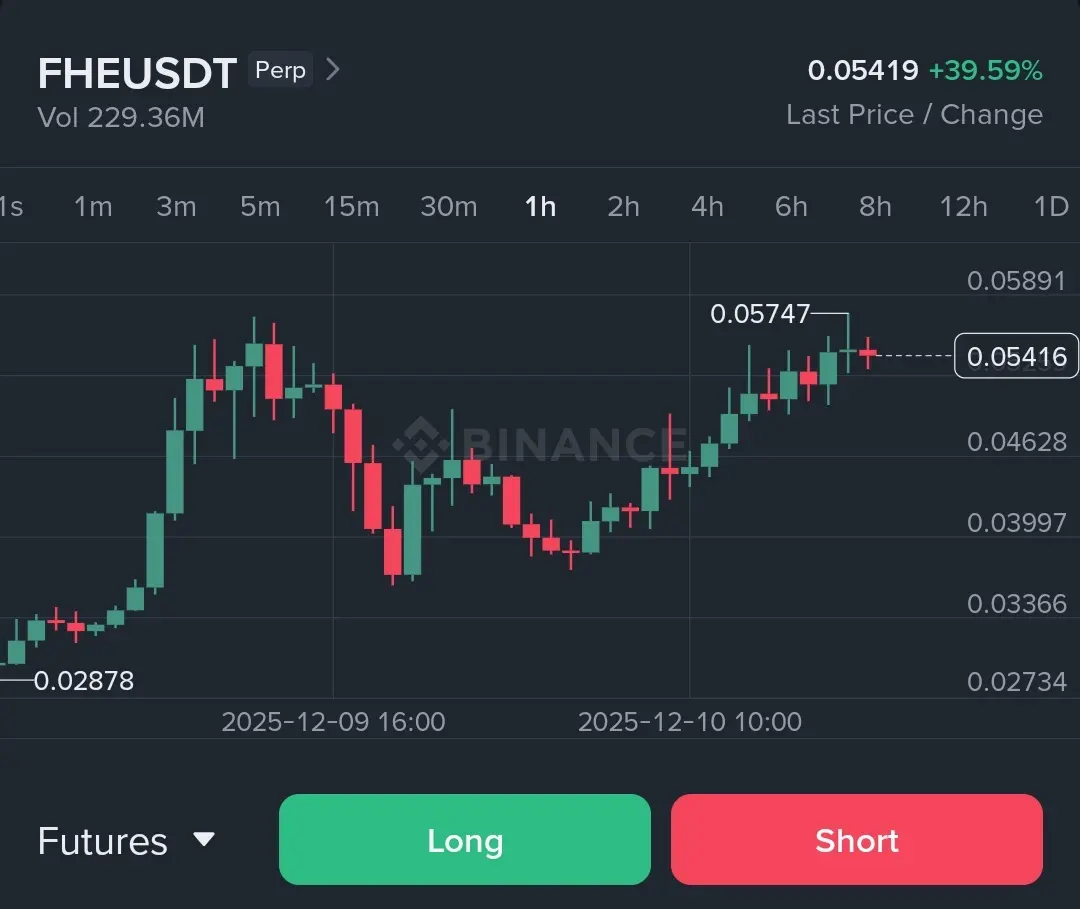Switch to 1D timeframe

[x=1051, y=207]
